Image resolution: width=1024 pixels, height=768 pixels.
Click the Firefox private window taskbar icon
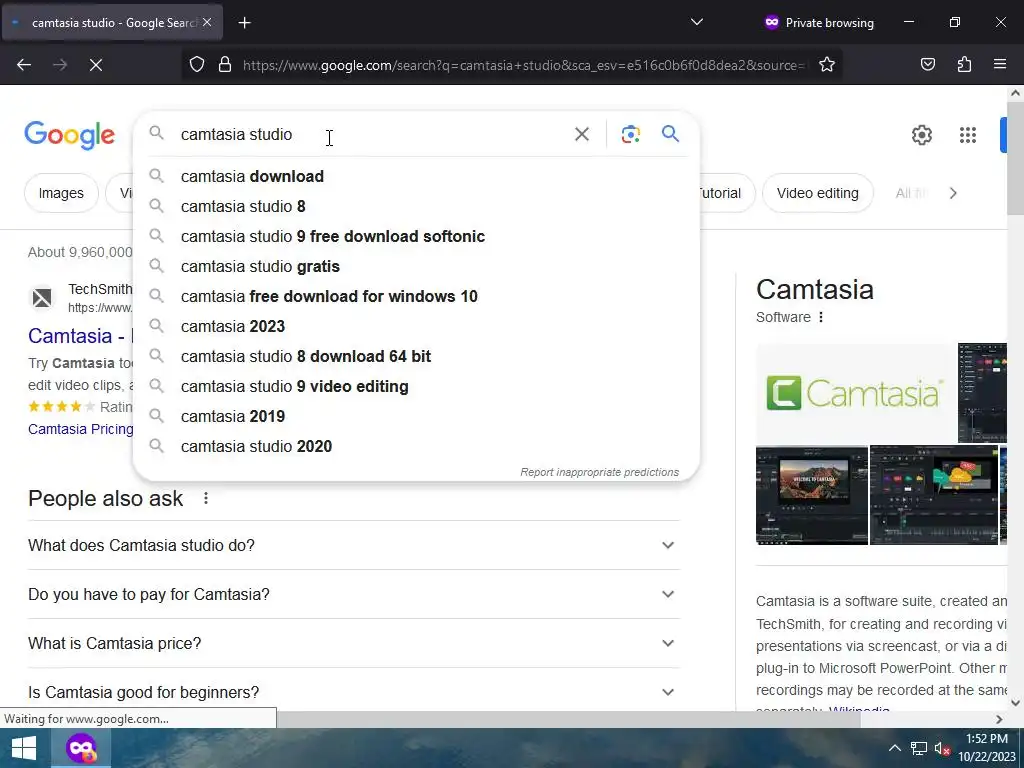point(81,748)
